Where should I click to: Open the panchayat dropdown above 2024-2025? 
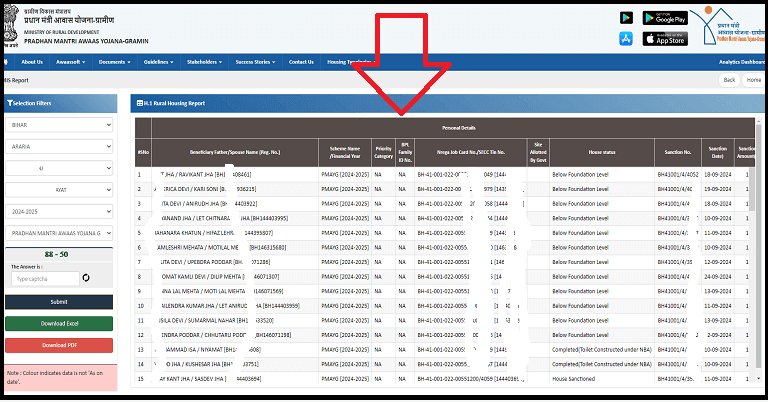tap(59, 189)
